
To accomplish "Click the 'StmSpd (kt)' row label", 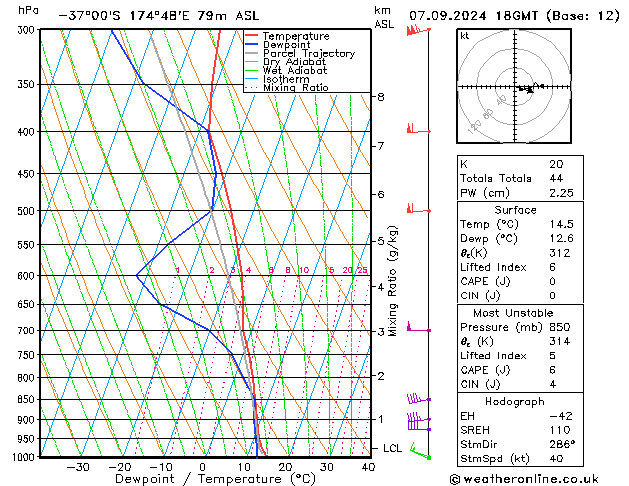I will click(x=495, y=458).
